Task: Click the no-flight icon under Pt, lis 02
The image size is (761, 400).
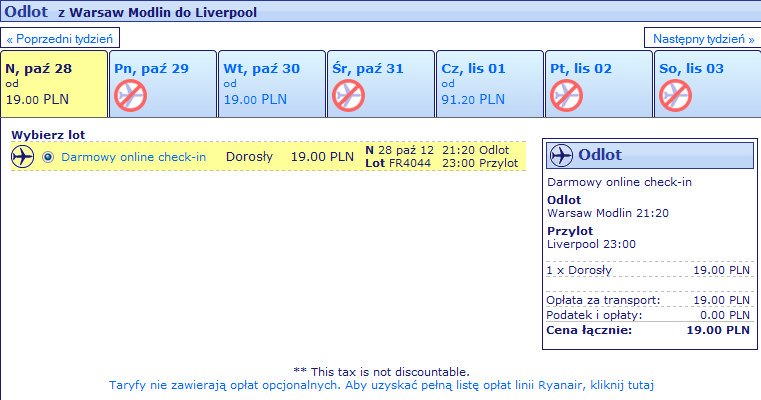Action: click(566, 96)
